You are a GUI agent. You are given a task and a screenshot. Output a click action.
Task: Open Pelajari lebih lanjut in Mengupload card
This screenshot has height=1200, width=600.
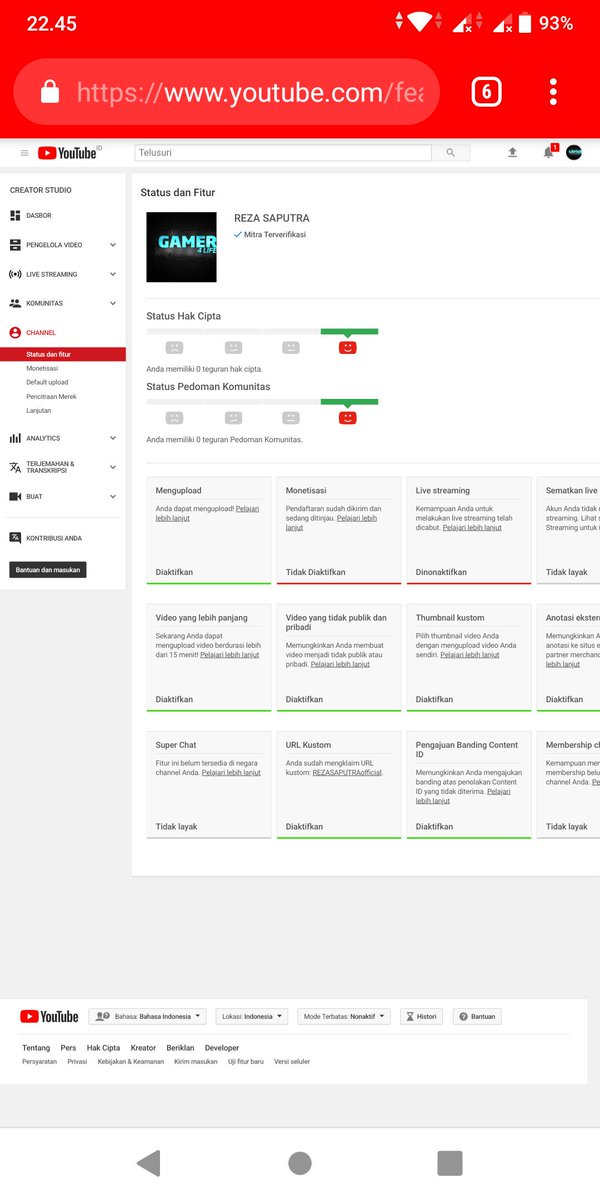point(208,513)
